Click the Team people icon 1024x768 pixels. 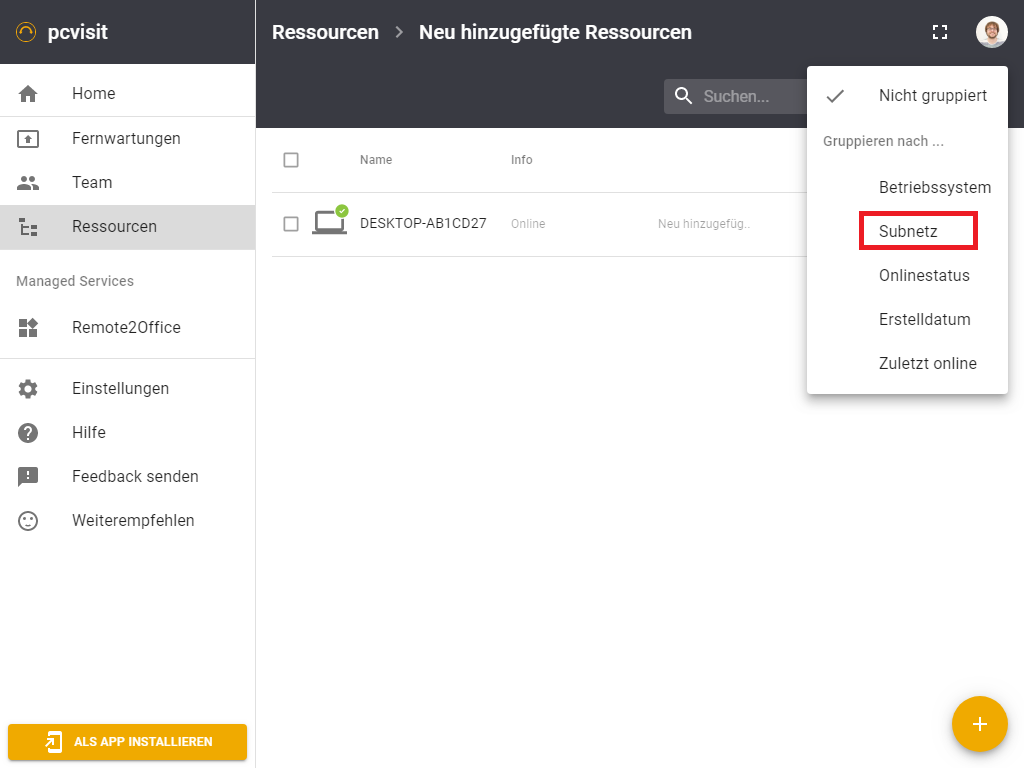click(x=28, y=183)
